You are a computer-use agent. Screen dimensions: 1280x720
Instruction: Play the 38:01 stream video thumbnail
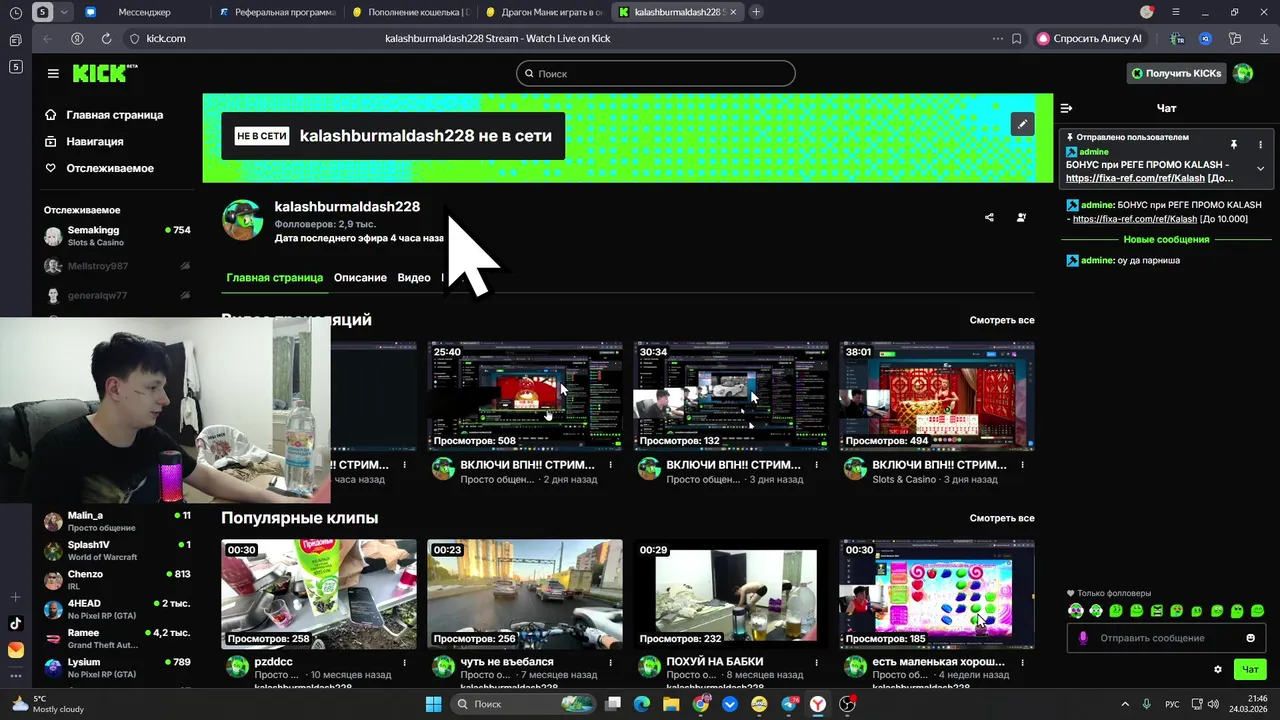tap(937, 396)
